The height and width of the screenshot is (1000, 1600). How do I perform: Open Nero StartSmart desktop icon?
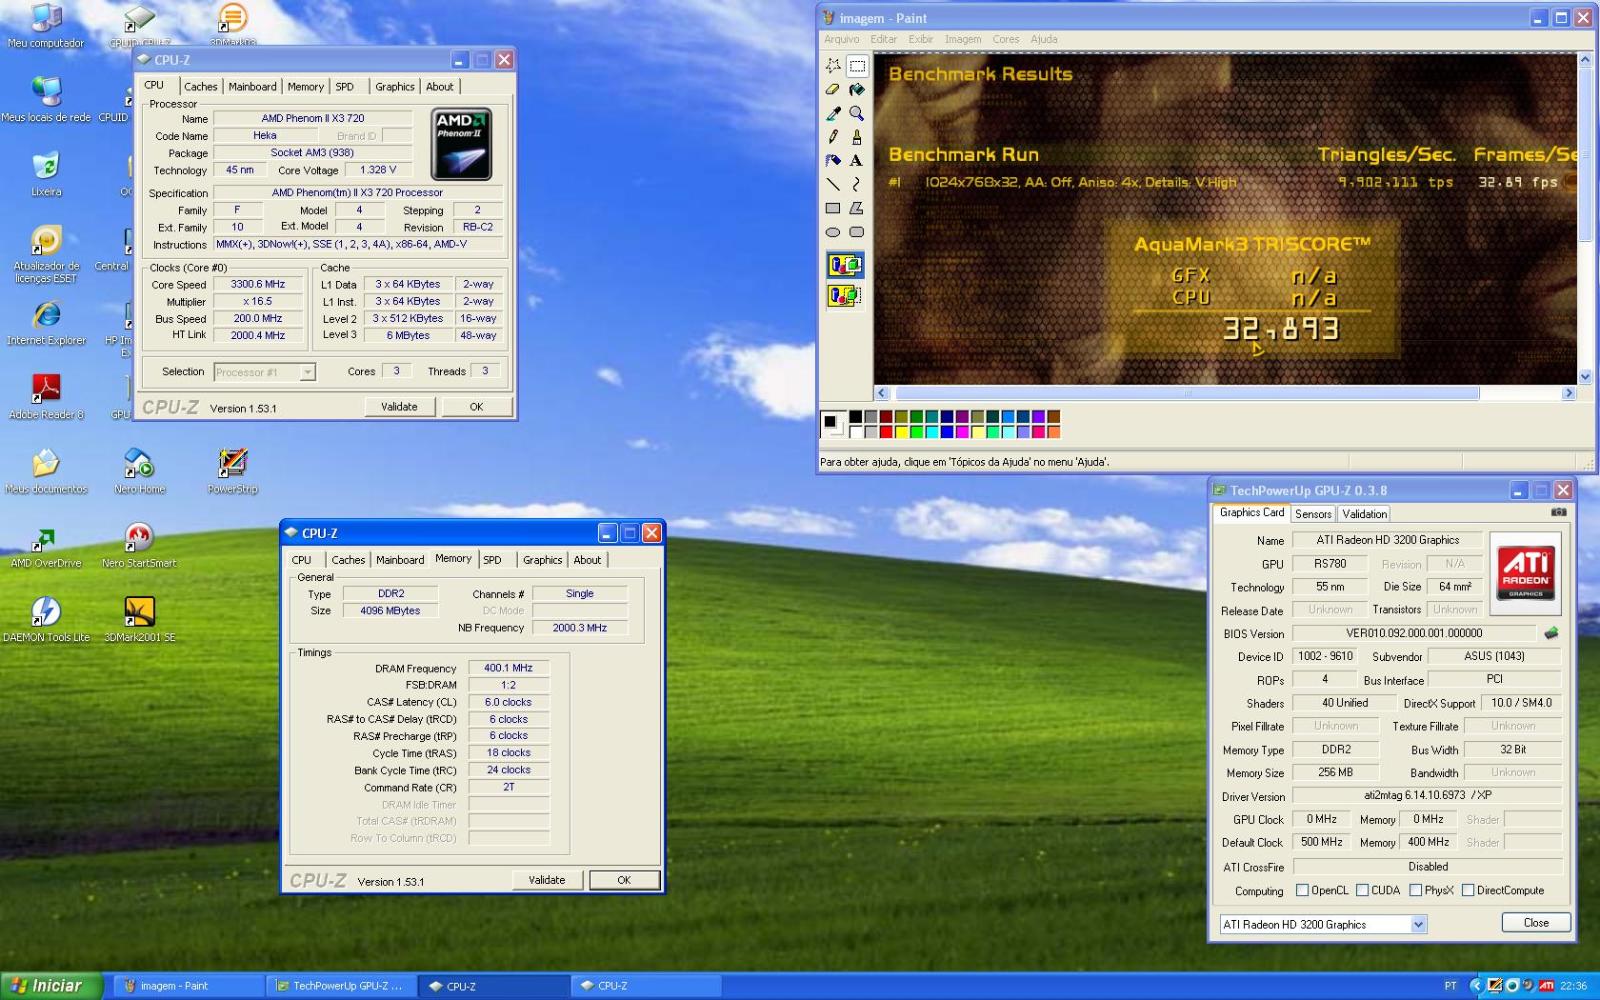[139, 545]
